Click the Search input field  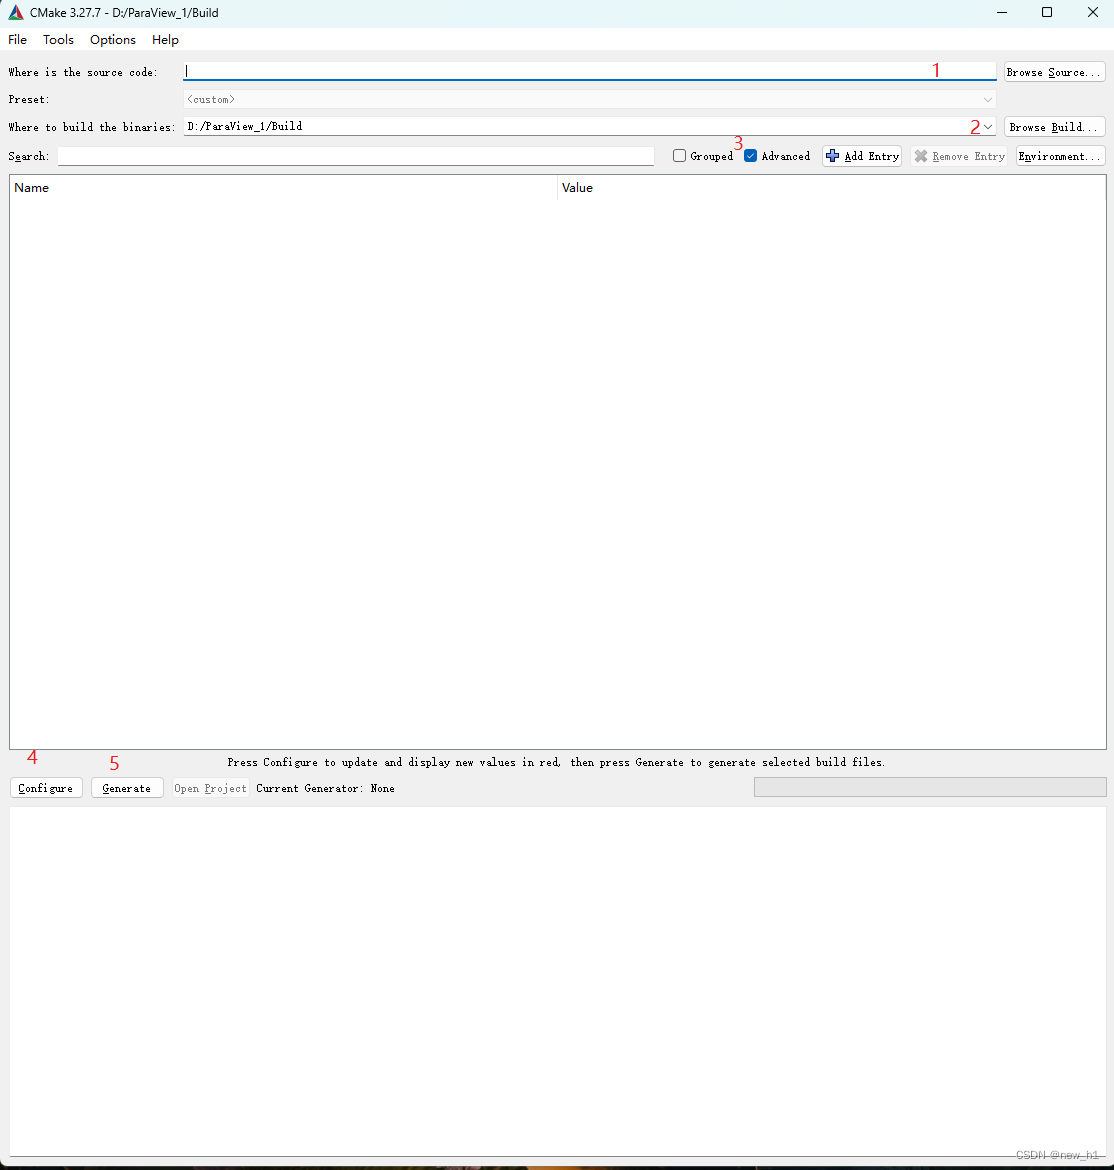pyautogui.click(x=356, y=156)
